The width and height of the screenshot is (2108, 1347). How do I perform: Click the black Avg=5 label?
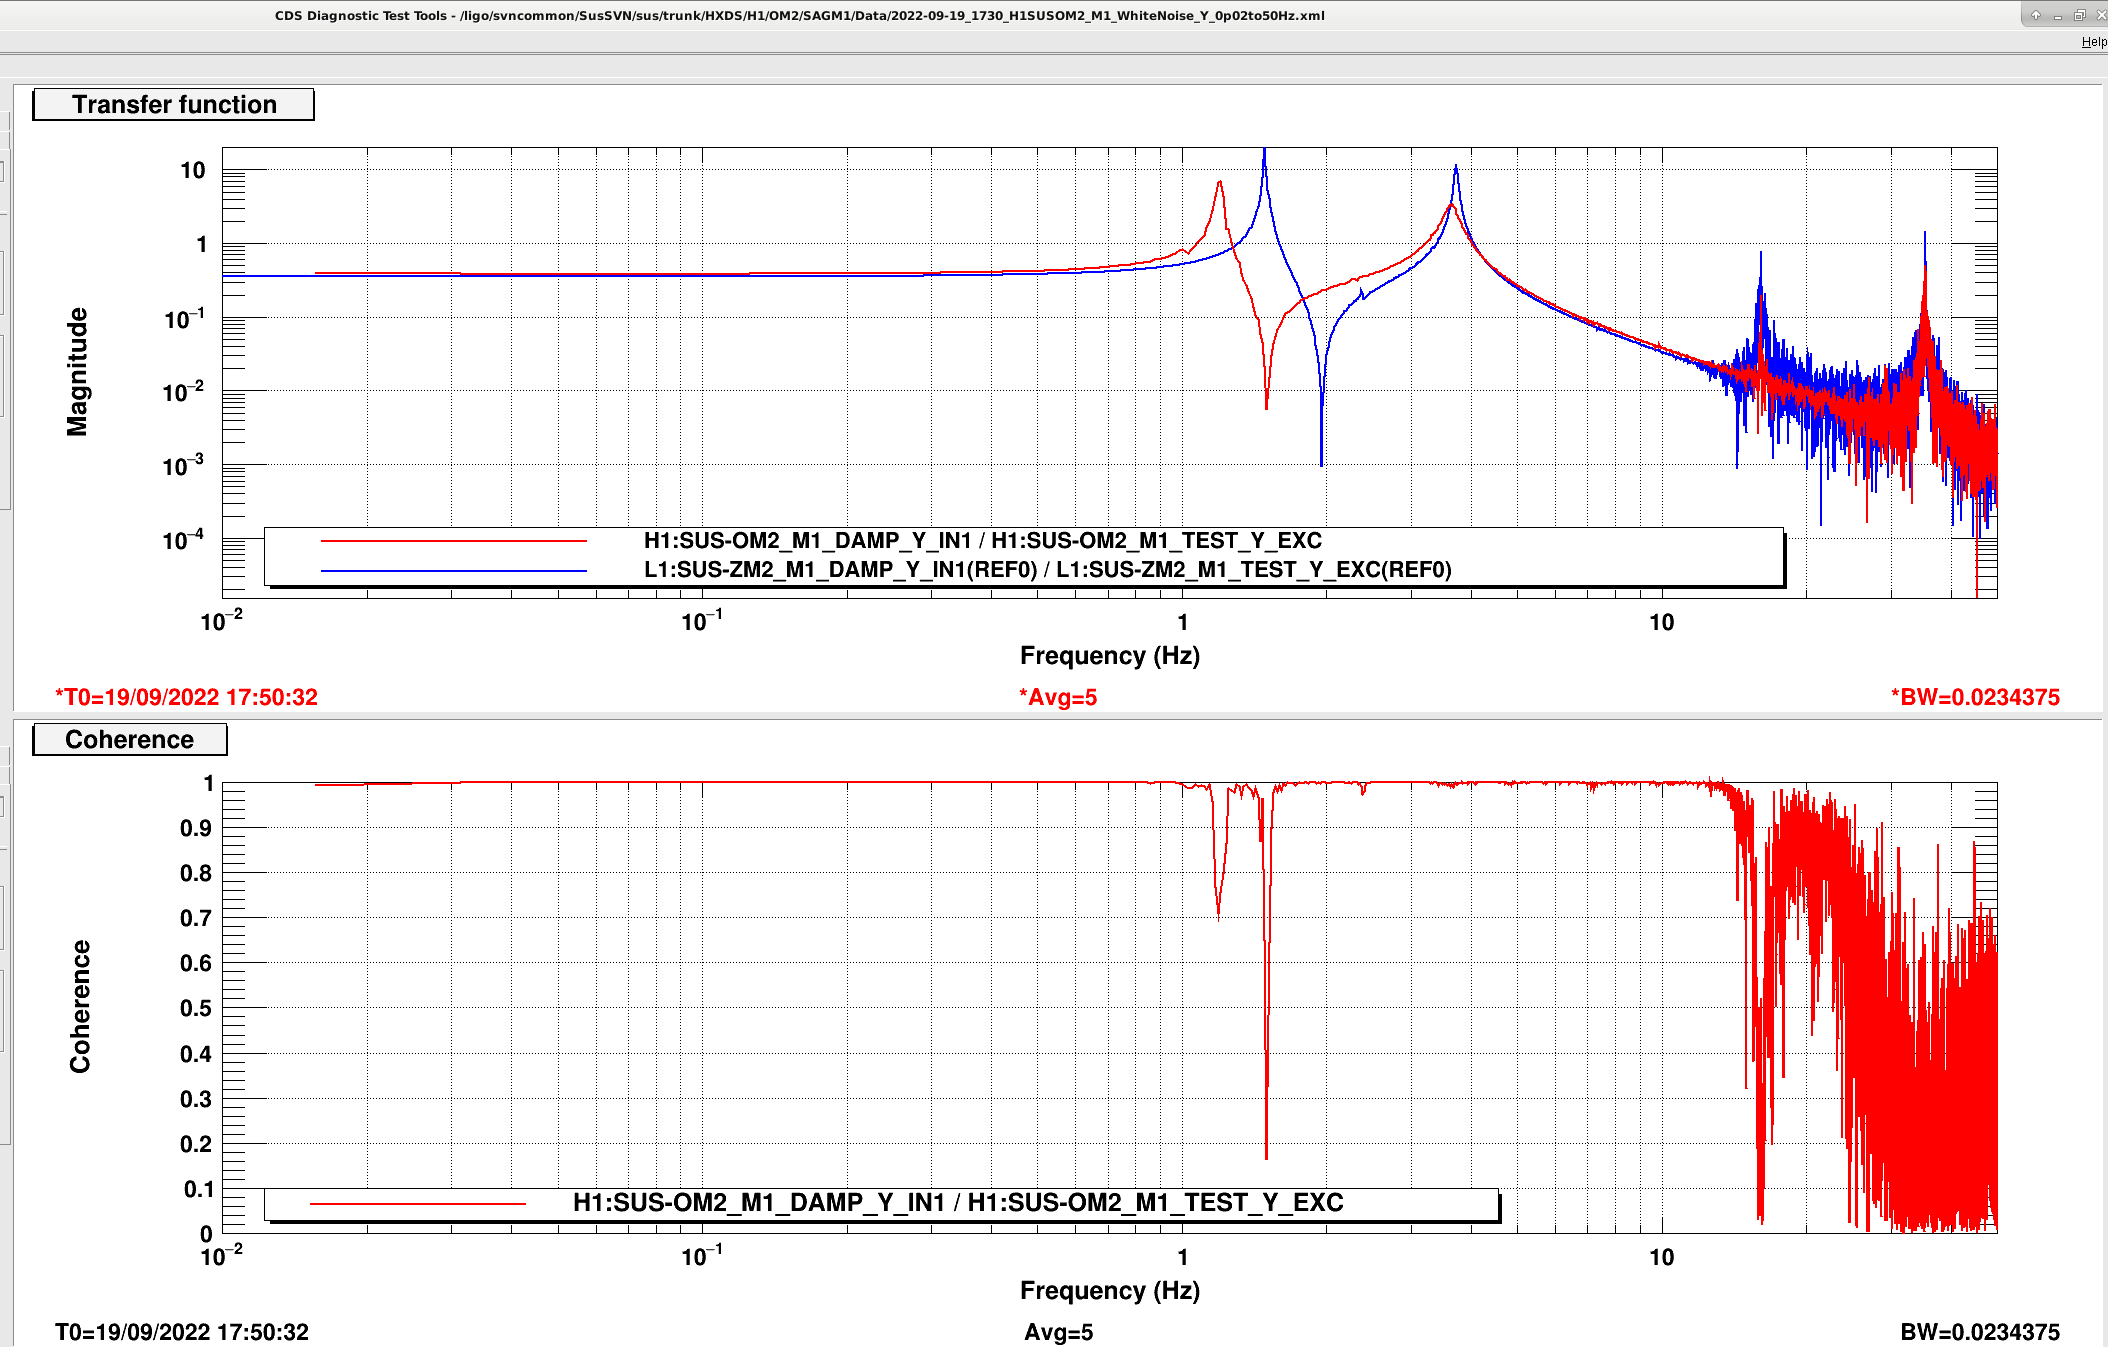pos(1058,1332)
